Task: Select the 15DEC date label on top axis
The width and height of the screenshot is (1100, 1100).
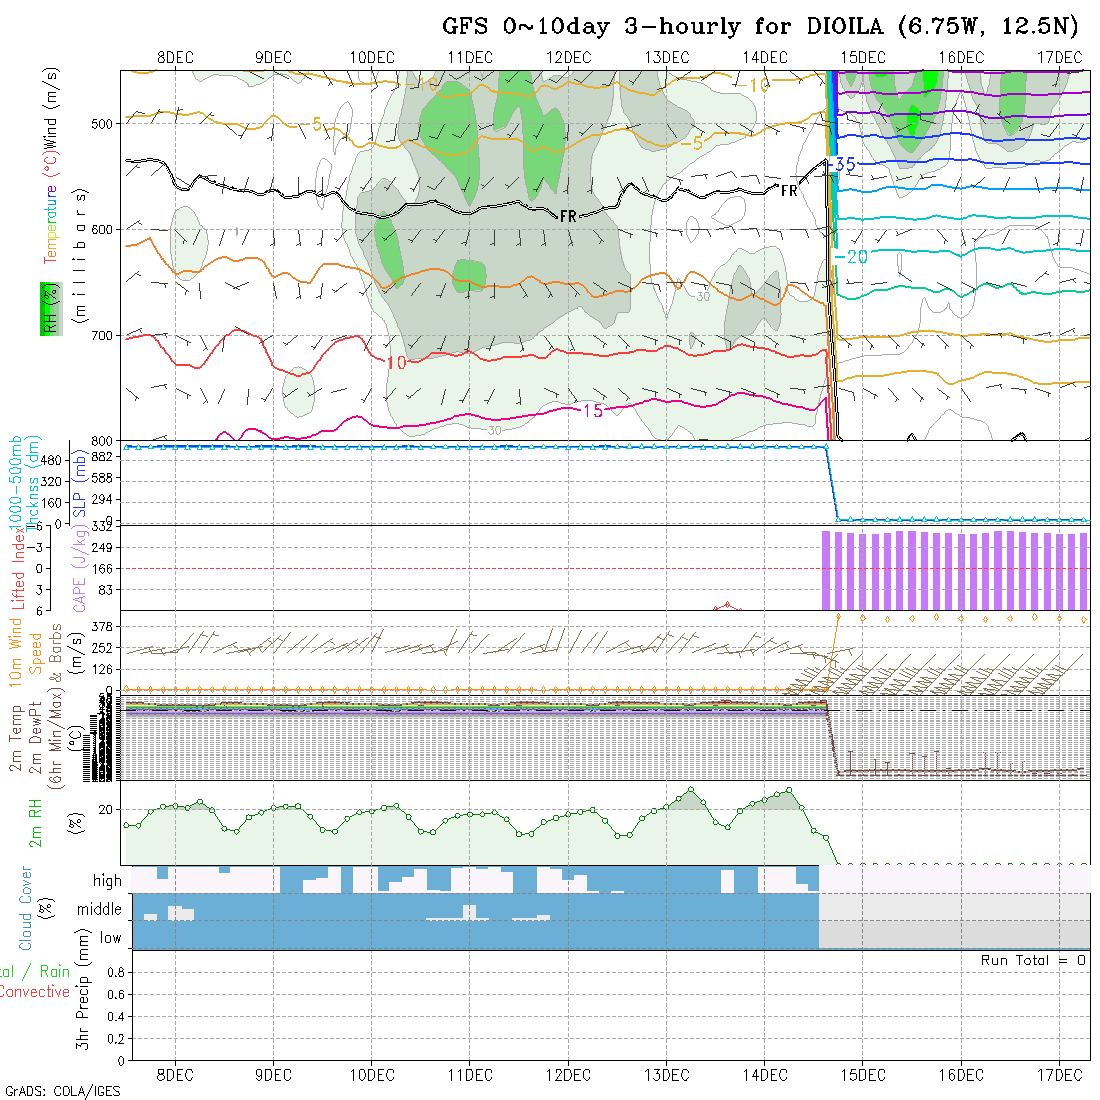Action: [862, 57]
